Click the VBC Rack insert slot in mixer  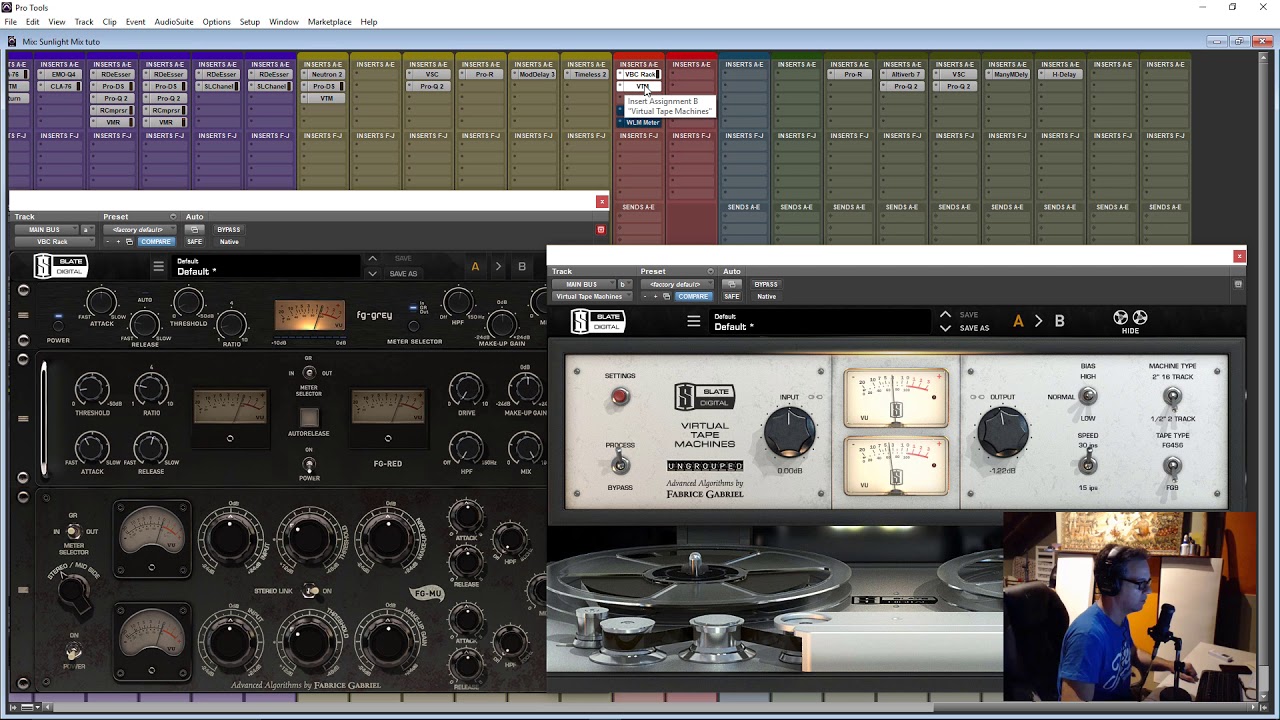[639, 75]
